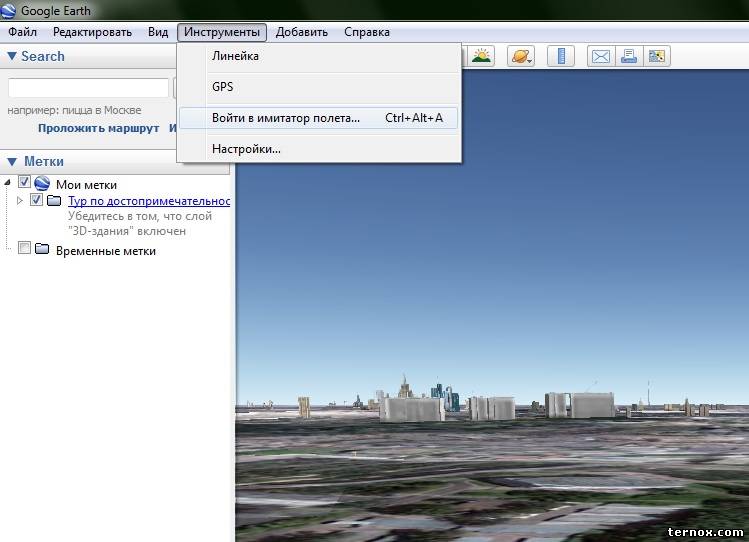
Task: Click the folder icon beside Временные метки
Action: (42, 250)
